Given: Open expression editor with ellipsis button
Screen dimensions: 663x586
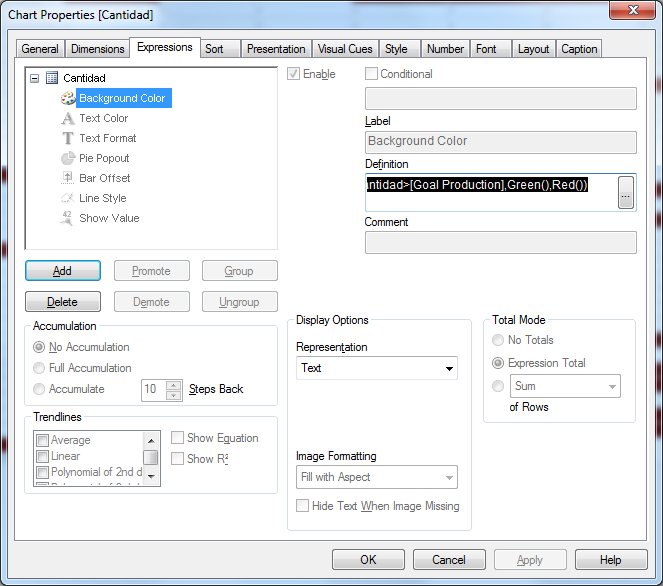Looking at the screenshot, I should [x=626, y=193].
